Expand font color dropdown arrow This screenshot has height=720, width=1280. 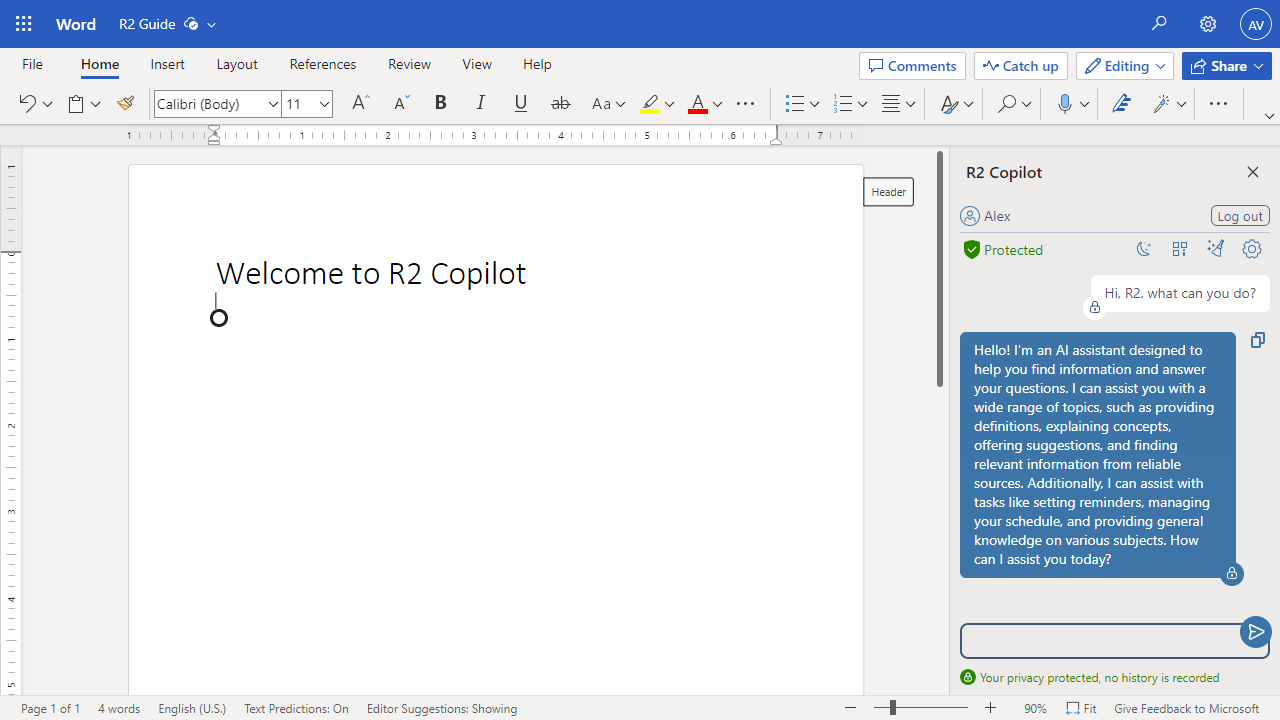pyautogui.click(x=718, y=104)
